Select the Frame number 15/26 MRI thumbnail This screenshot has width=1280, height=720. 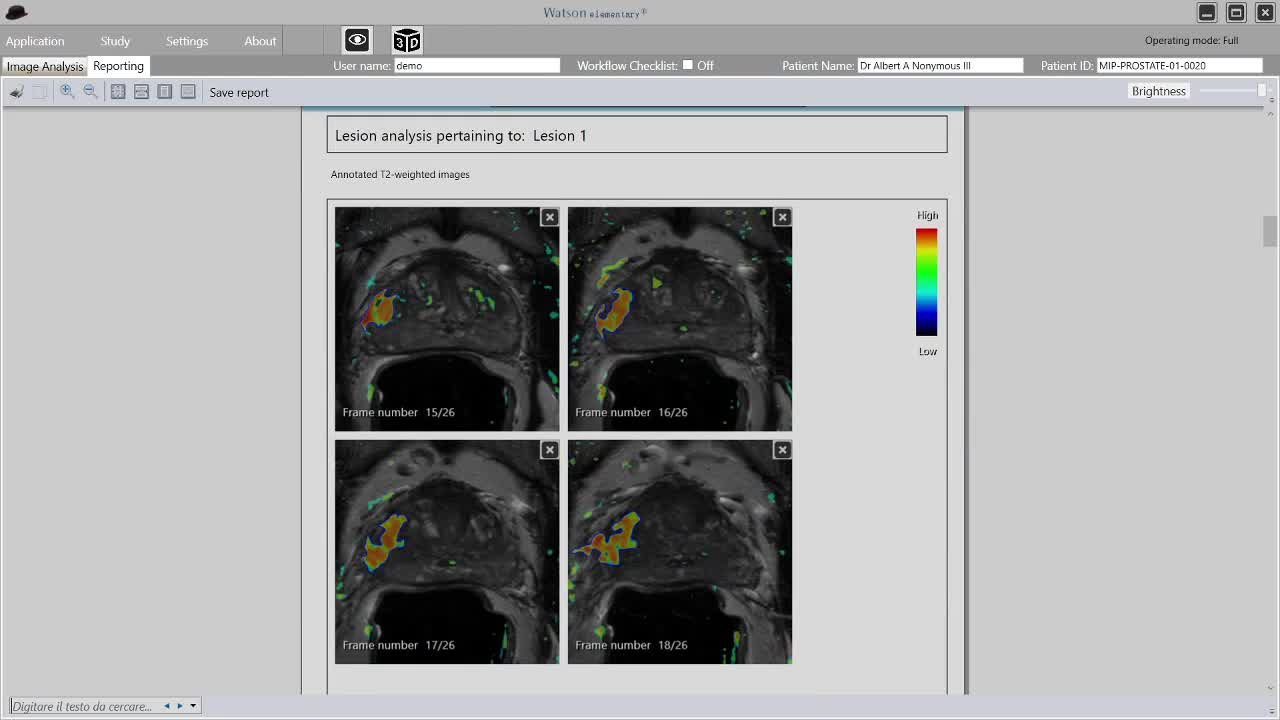coord(447,319)
